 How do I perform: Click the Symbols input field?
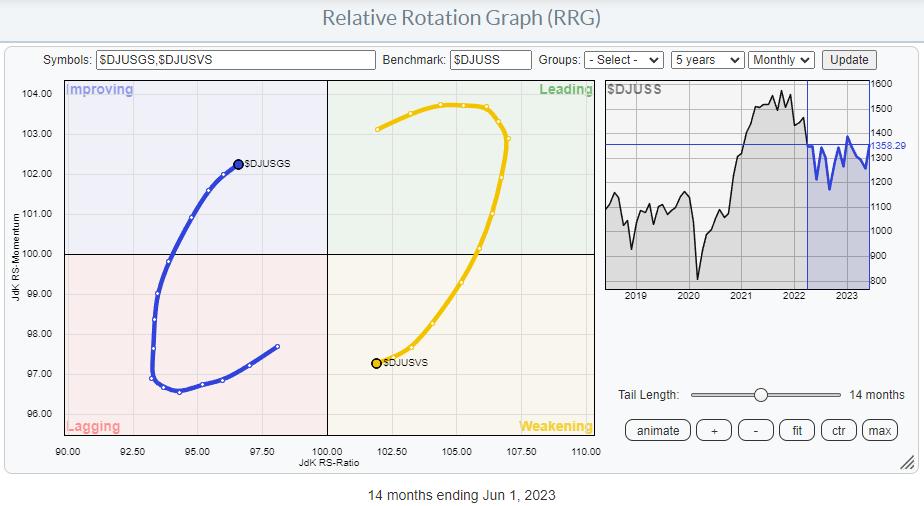(235, 60)
